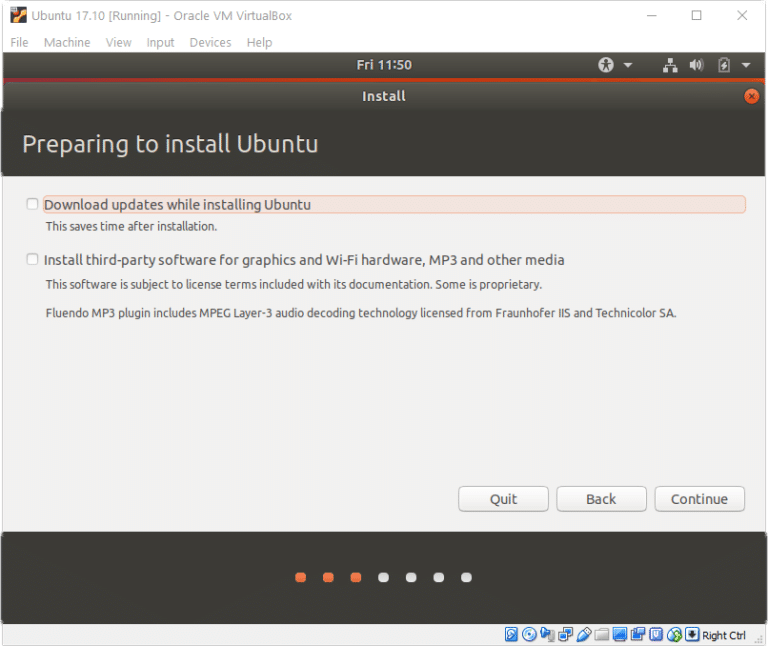Close the VirtualBox window
768x646 pixels.
742,16
